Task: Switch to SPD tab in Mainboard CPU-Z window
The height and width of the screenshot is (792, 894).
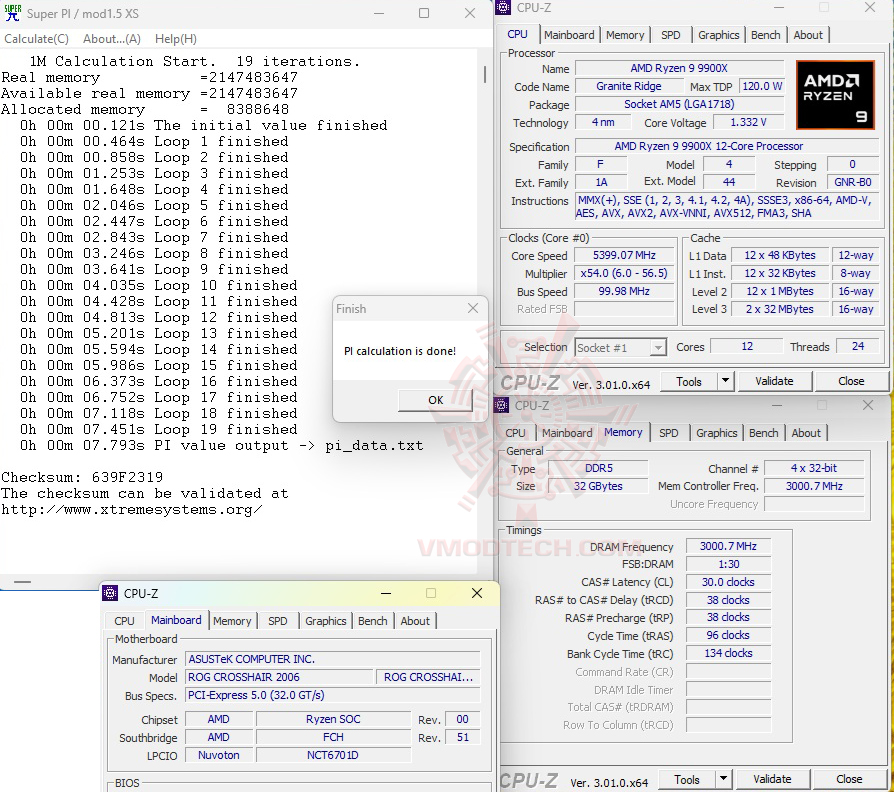Action: coord(278,621)
